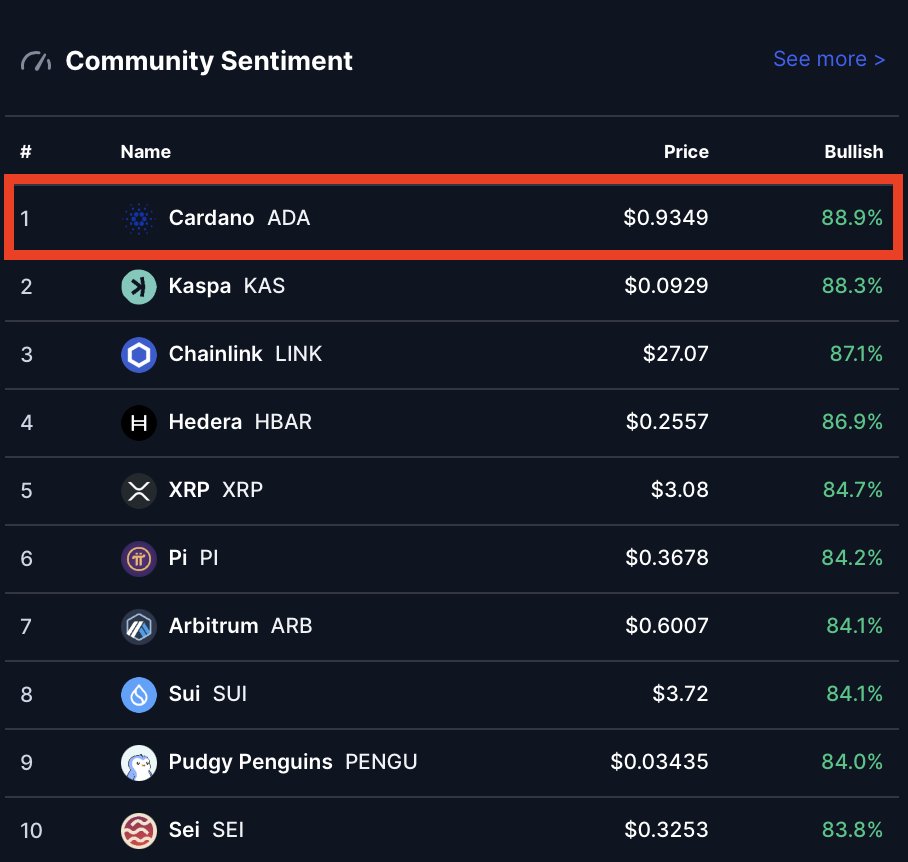This screenshot has width=908, height=862.
Task: Click the Community Sentiment heading
Action: (x=208, y=61)
